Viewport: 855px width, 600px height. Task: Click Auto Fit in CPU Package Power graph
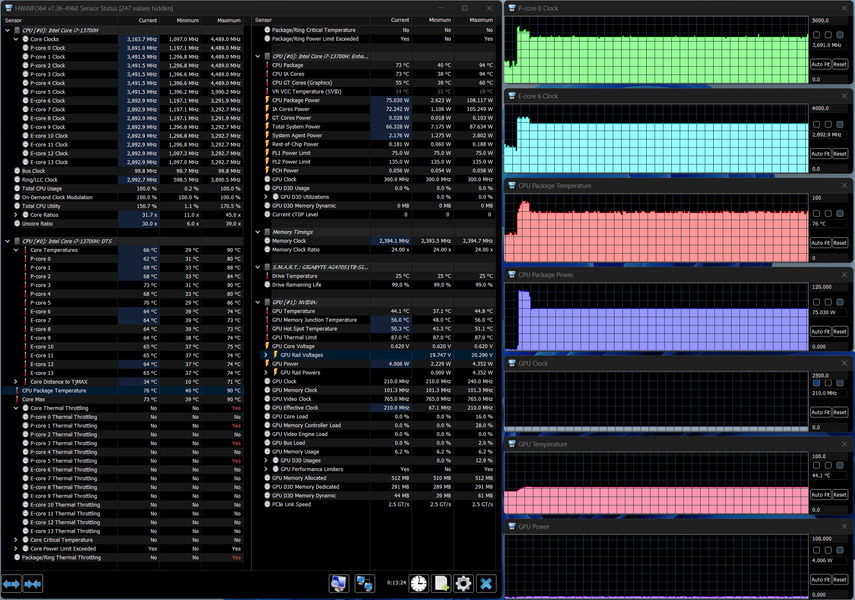tap(820, 332)
